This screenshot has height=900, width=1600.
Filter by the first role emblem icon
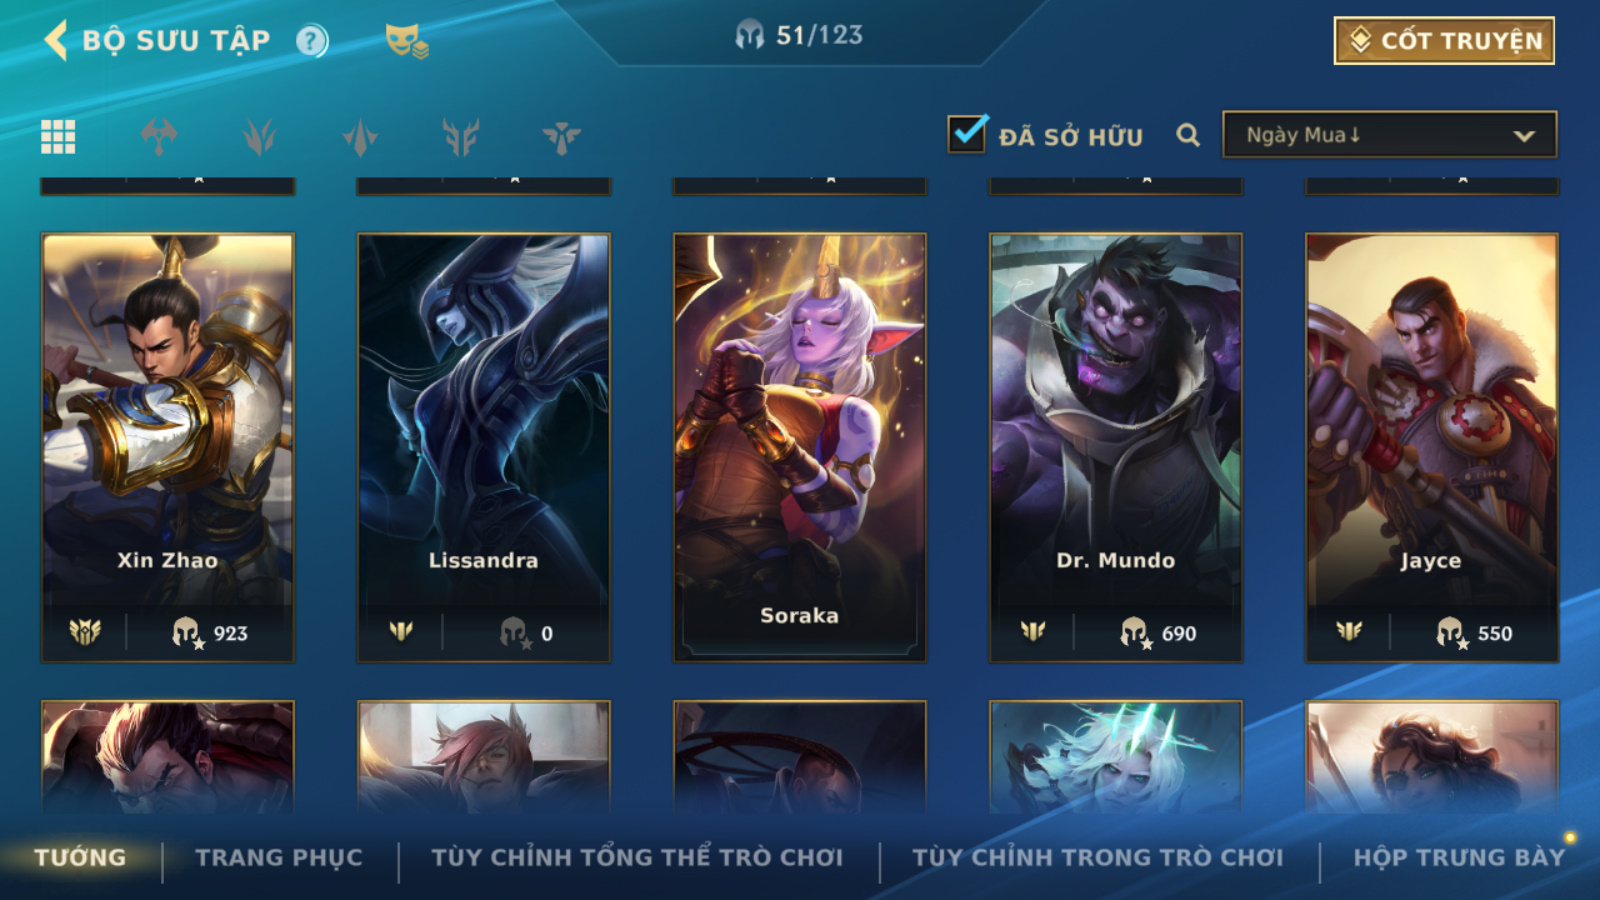pyautogui.click(x=159, y=137)
